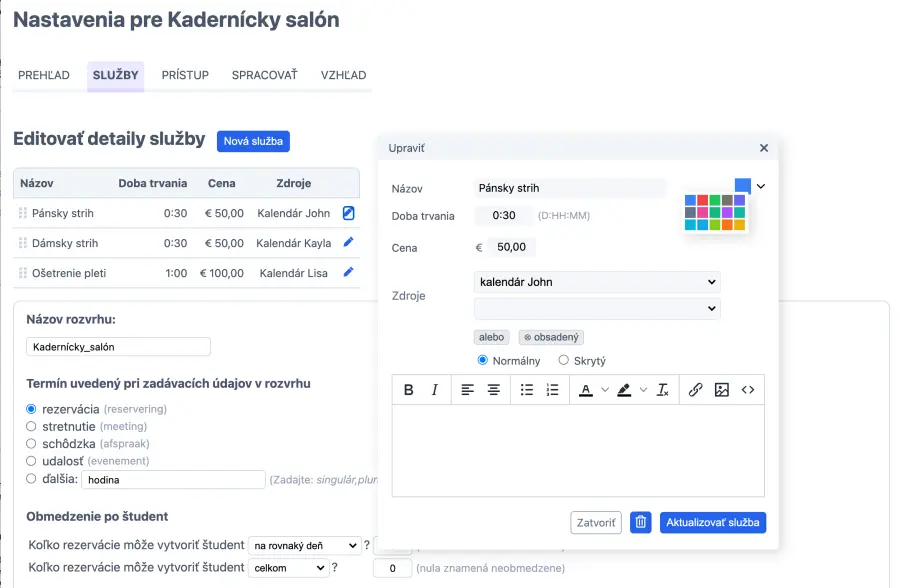
Task: Select the Skrytý radio option
Action: click(564, 360)
